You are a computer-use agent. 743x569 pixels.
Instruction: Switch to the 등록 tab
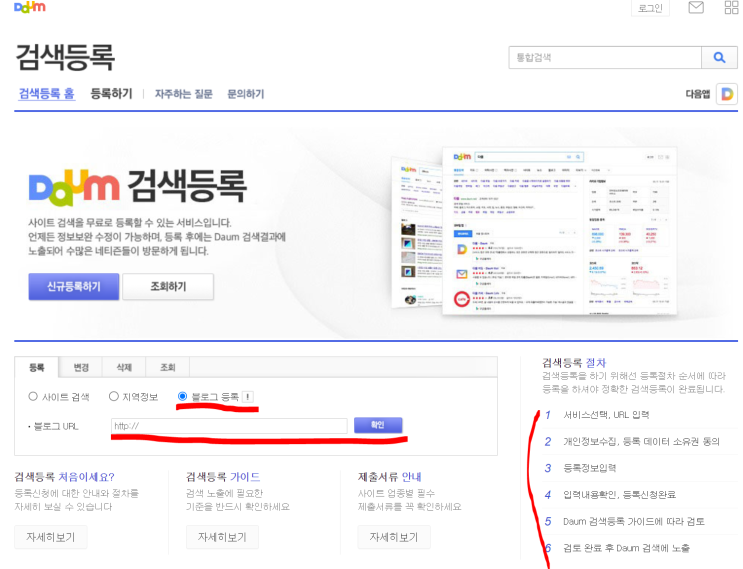(36, 367)
